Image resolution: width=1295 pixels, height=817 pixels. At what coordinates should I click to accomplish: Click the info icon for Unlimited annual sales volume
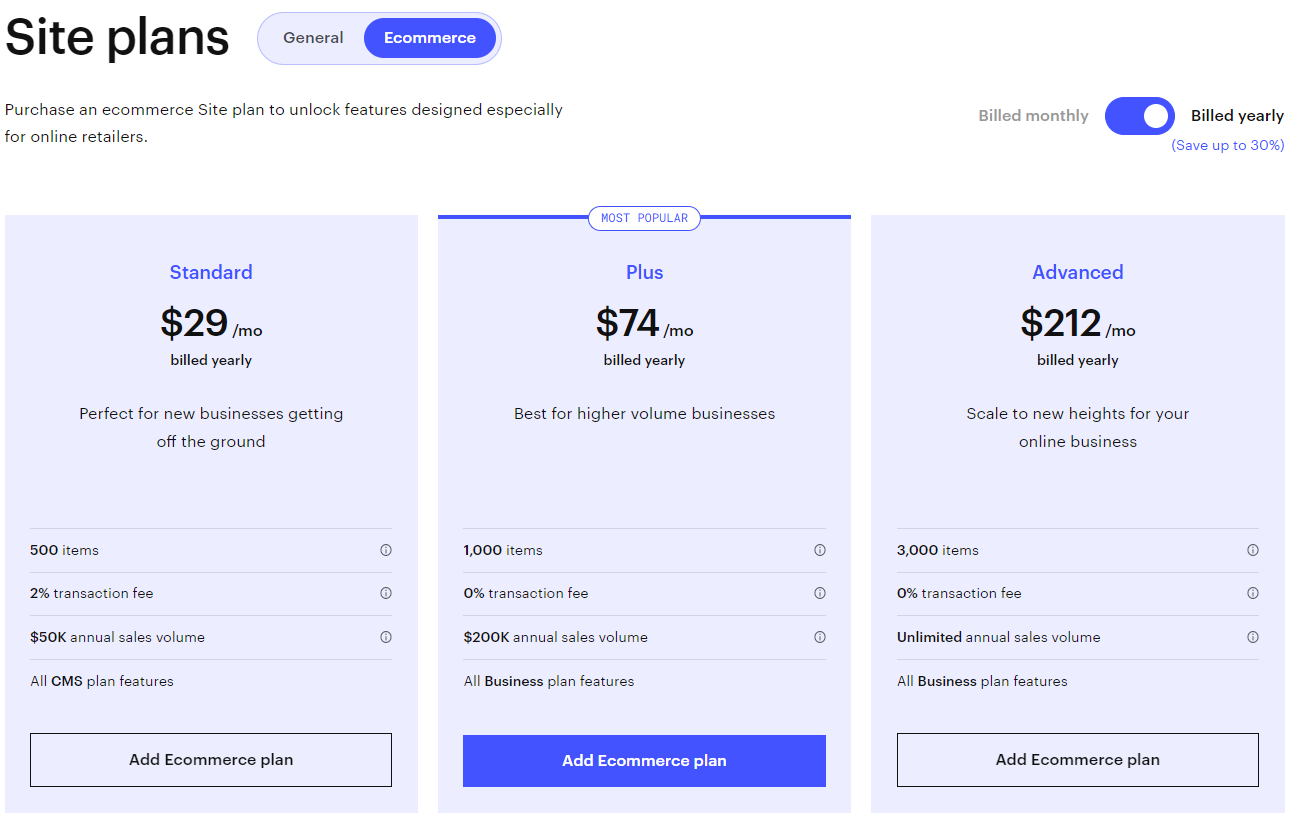coord(1253,637)
